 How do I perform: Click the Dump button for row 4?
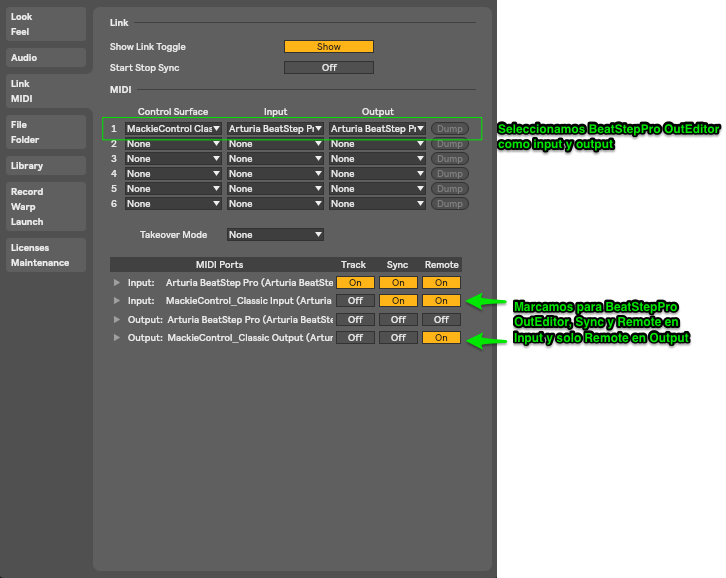(450, 174)
